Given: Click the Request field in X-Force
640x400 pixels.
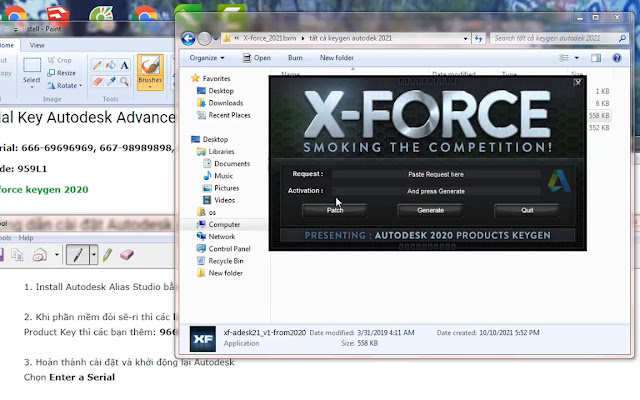Looking at the screenshot, I should click(436, 174).
